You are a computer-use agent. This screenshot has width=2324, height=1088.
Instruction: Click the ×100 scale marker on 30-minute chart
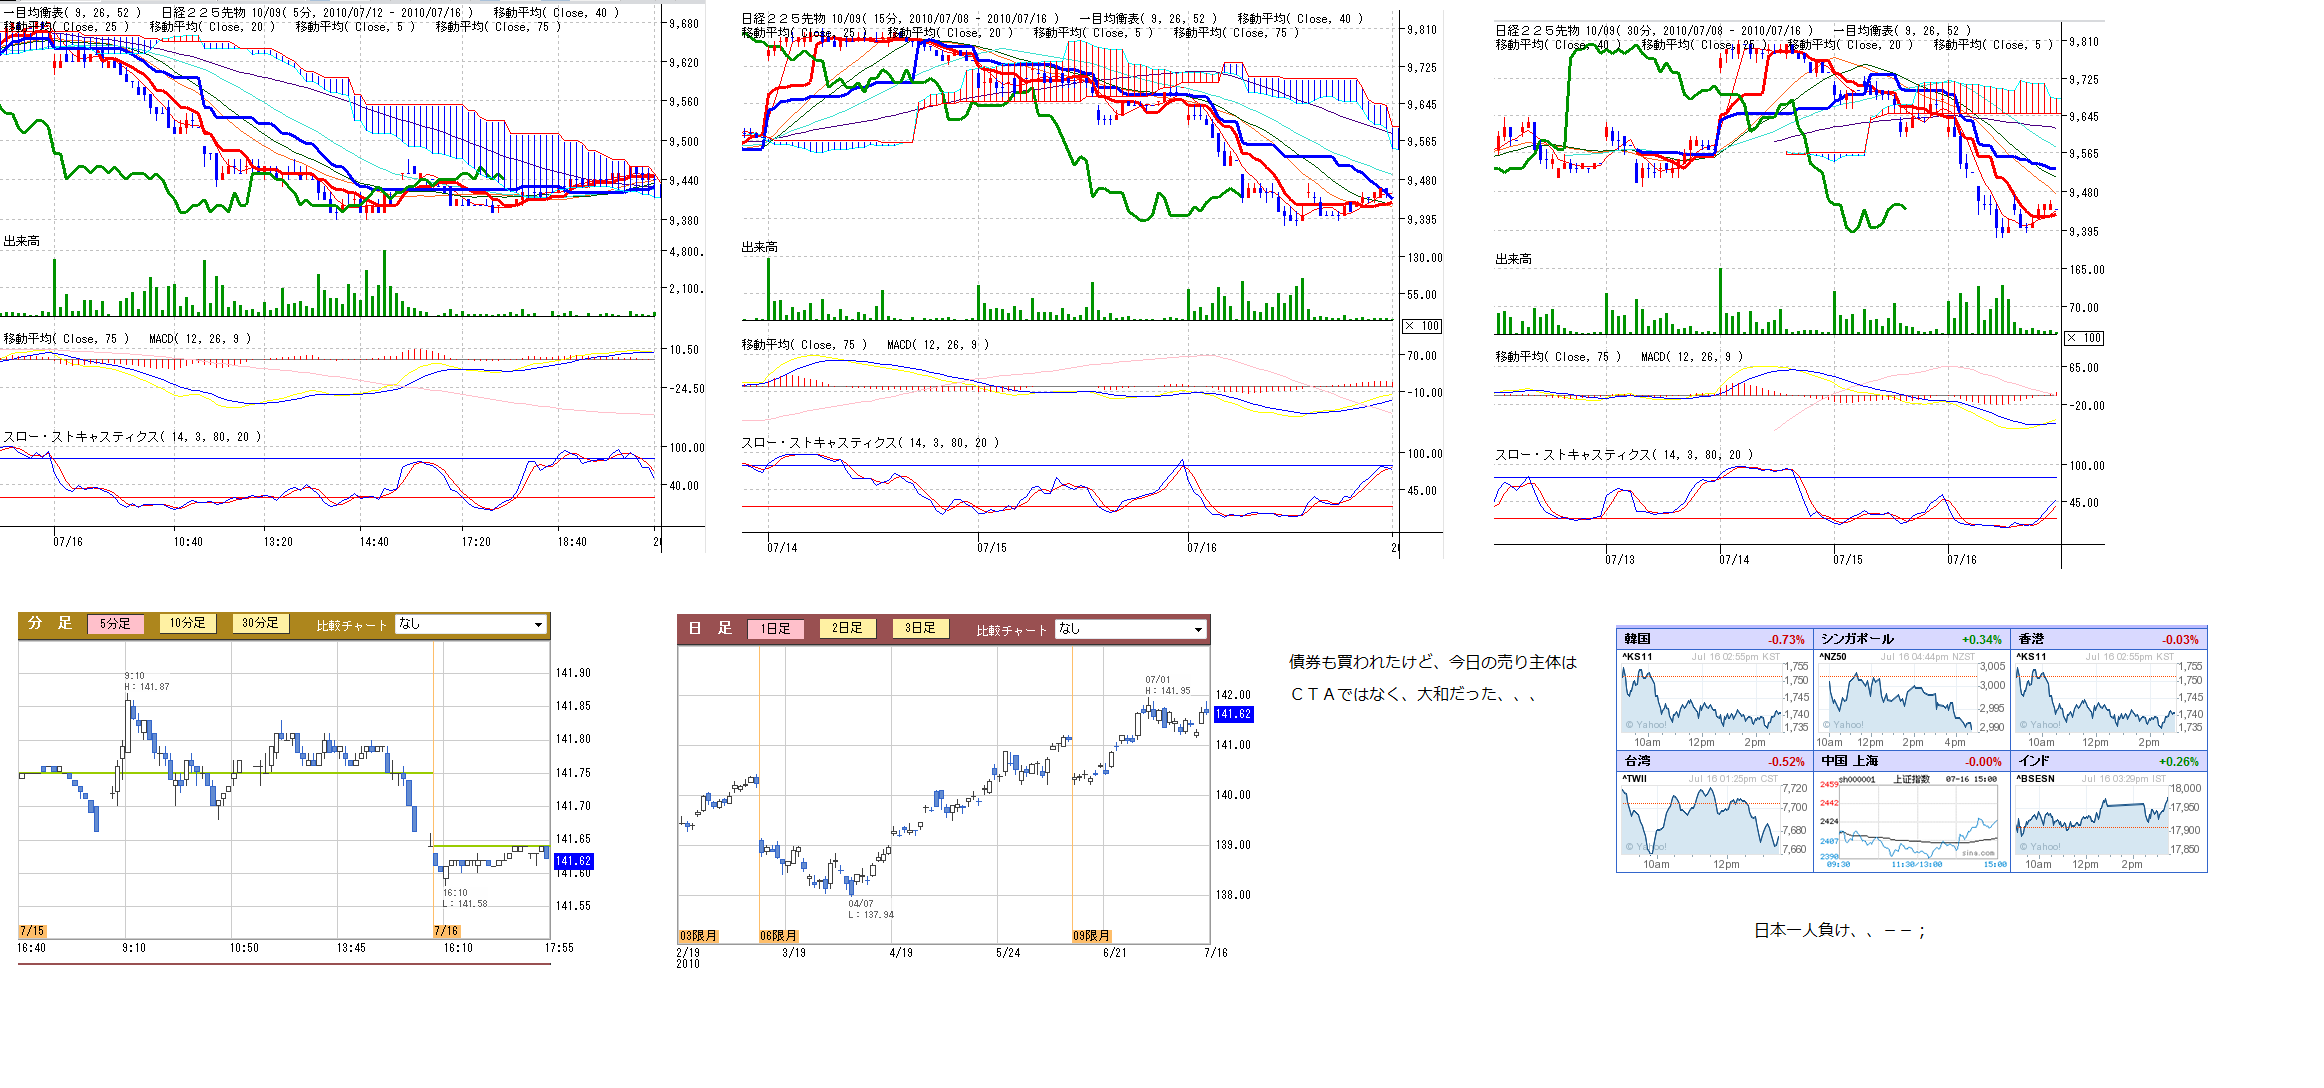pyautogui.click(x=2084, y=338)
